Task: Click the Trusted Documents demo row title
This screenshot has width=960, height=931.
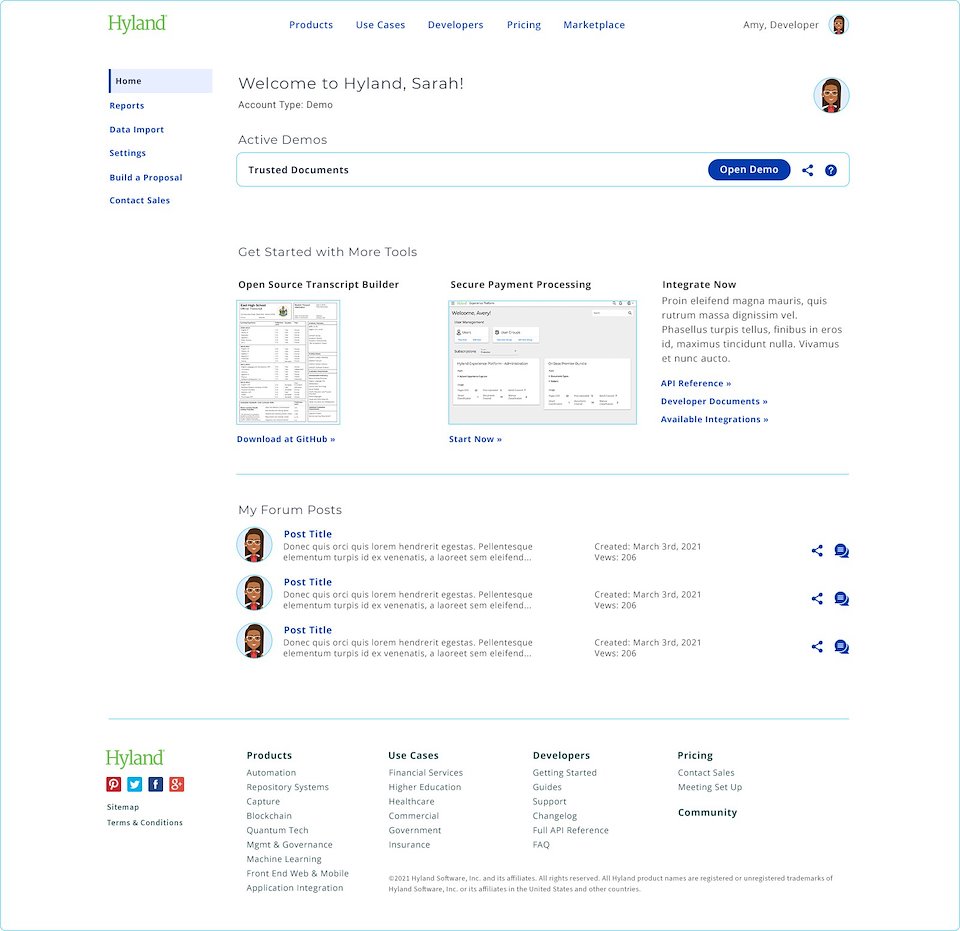Action: (x=298, y=170)
